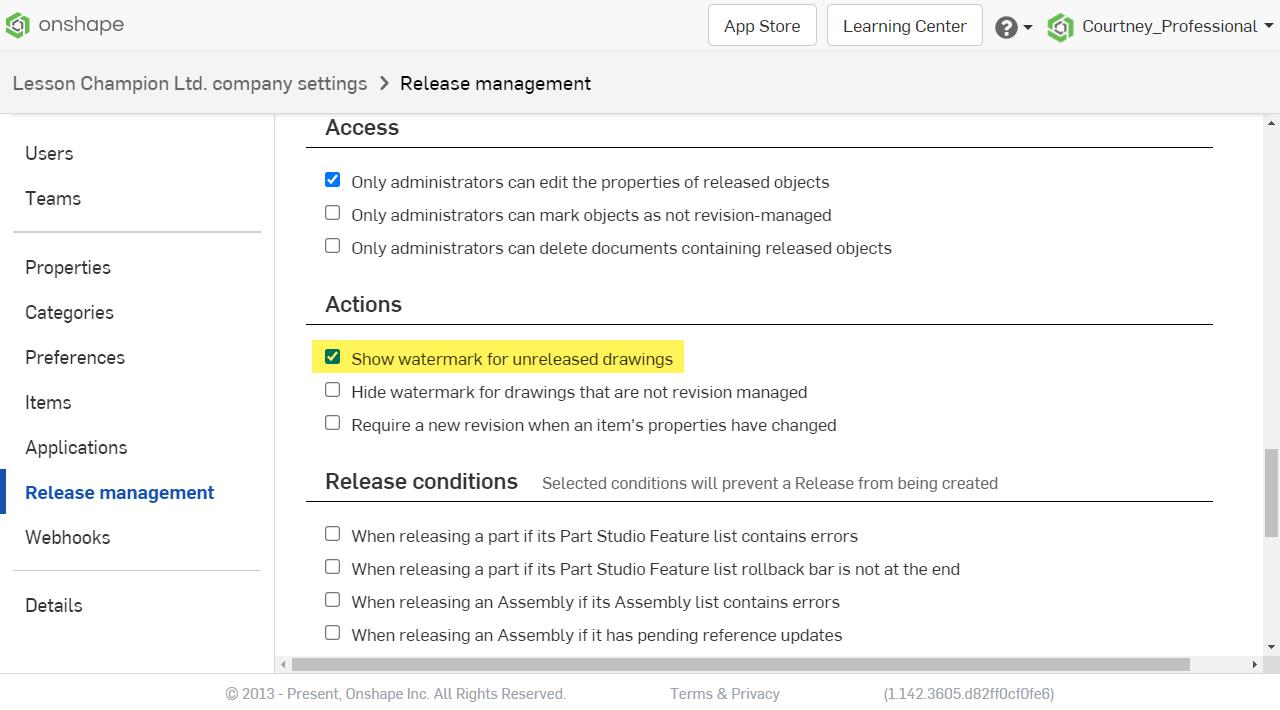Open the Help question mark icon

pyautogui.click(x=1004, y=27)
